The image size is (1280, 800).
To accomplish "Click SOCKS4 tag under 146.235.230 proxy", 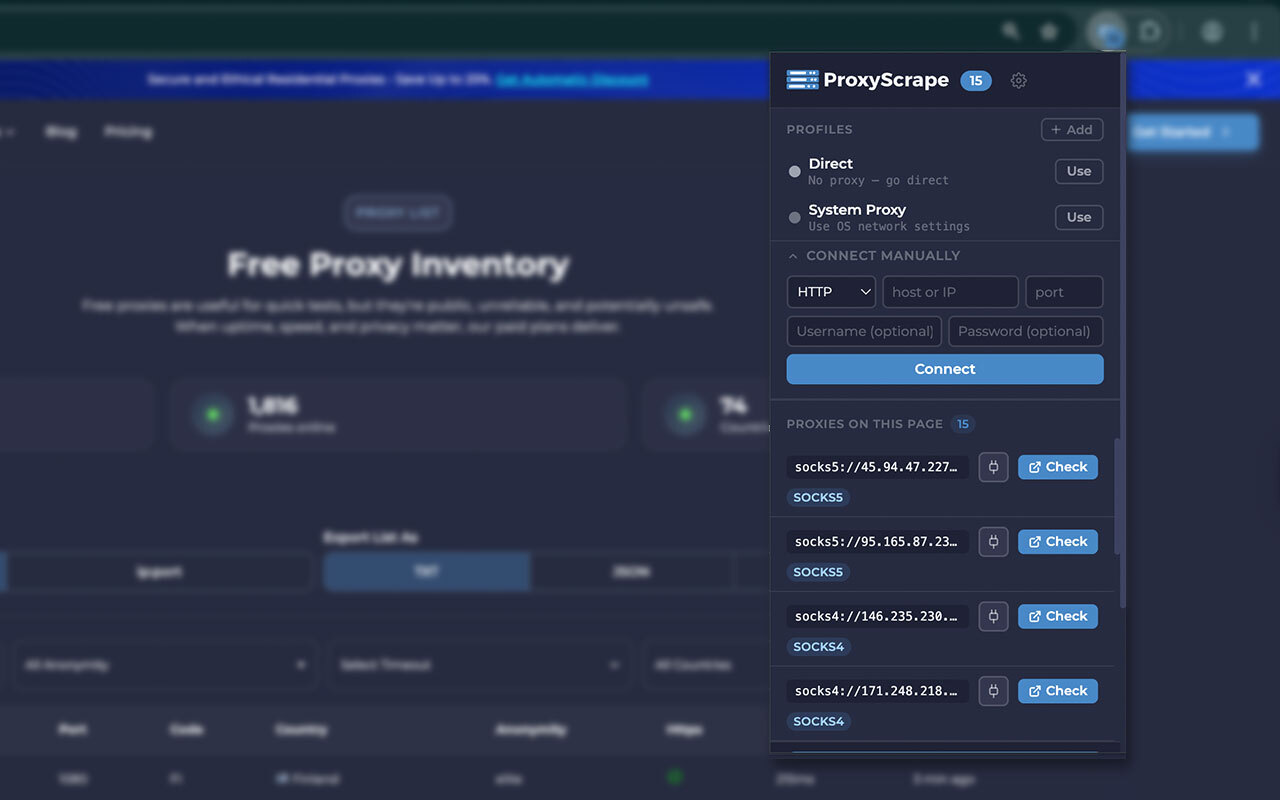I will [x=818, y=647].
